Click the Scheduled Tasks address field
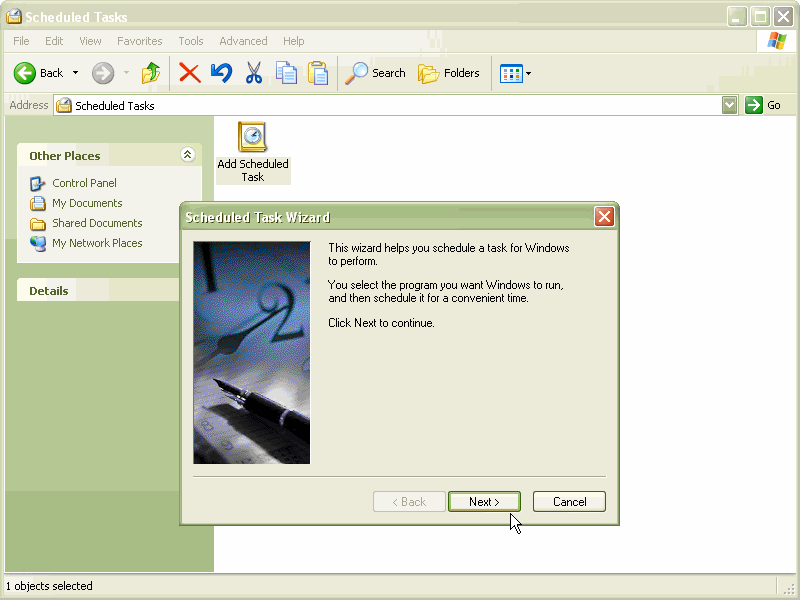Viewport: 800px width, 600px height. click(388, 106)
